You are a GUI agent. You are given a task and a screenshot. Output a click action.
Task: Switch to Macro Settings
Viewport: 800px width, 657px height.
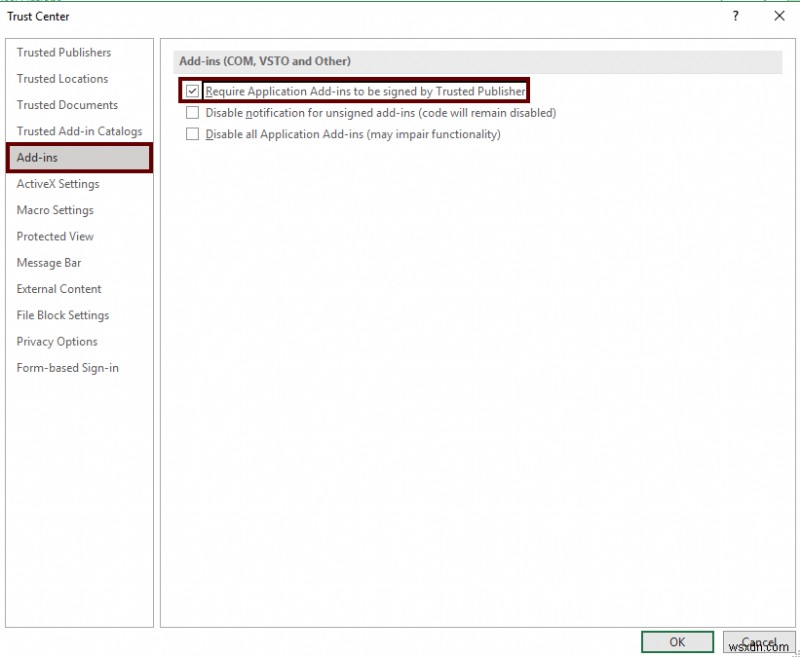pyautogui.click(x=54, y=210)
